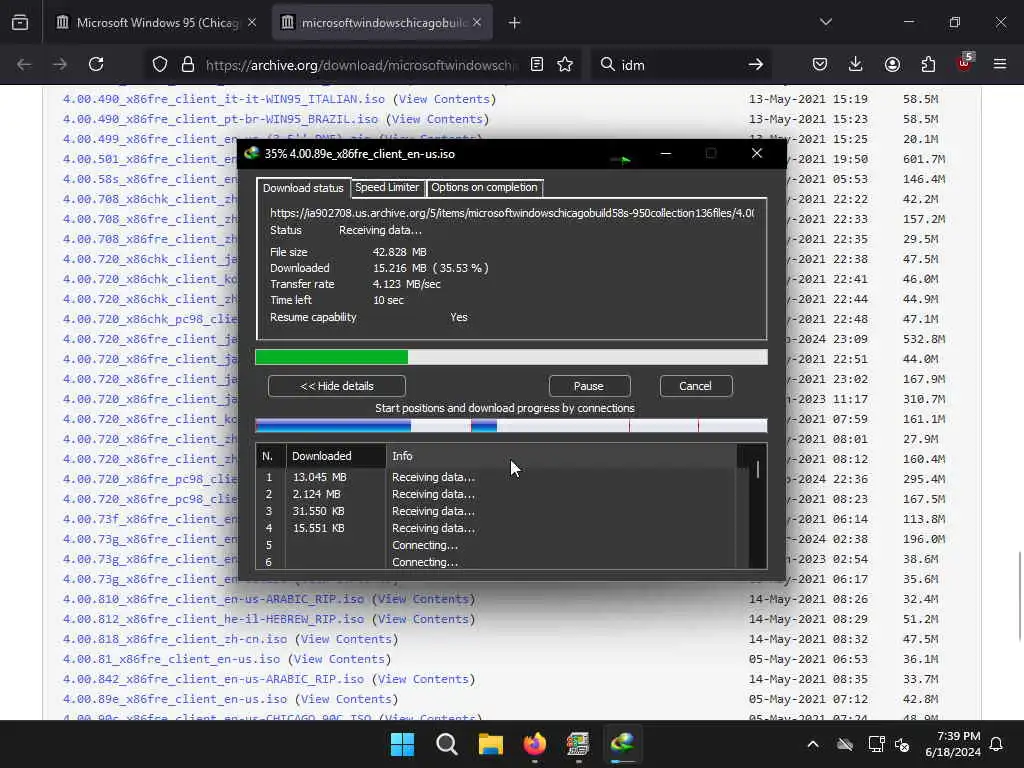Screen dimensions: 1024x768
Task: Open 4.00.812 HEBREW_RIP.iso link
Action: tap(213, 619)
